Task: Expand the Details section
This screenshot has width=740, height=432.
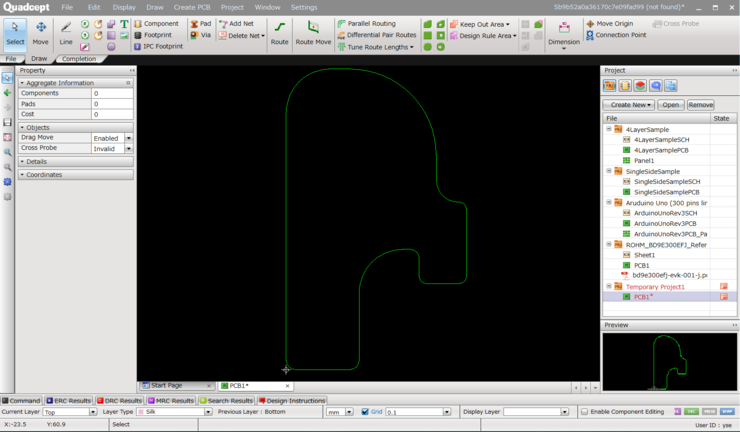Action: point(76,161)
